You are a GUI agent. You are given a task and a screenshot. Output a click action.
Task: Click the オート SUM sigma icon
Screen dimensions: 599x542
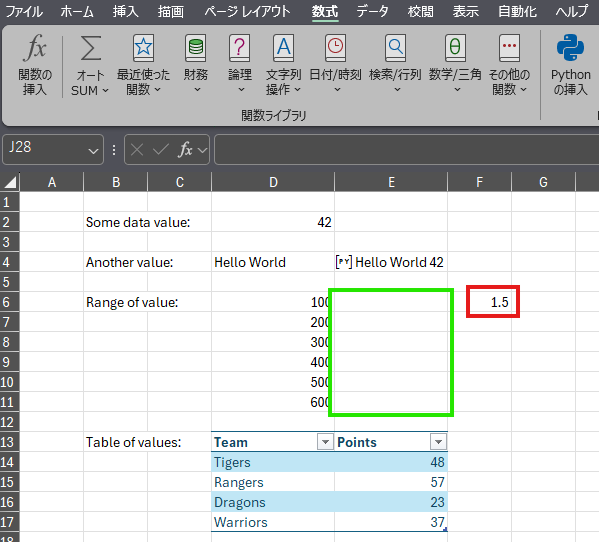91,49
